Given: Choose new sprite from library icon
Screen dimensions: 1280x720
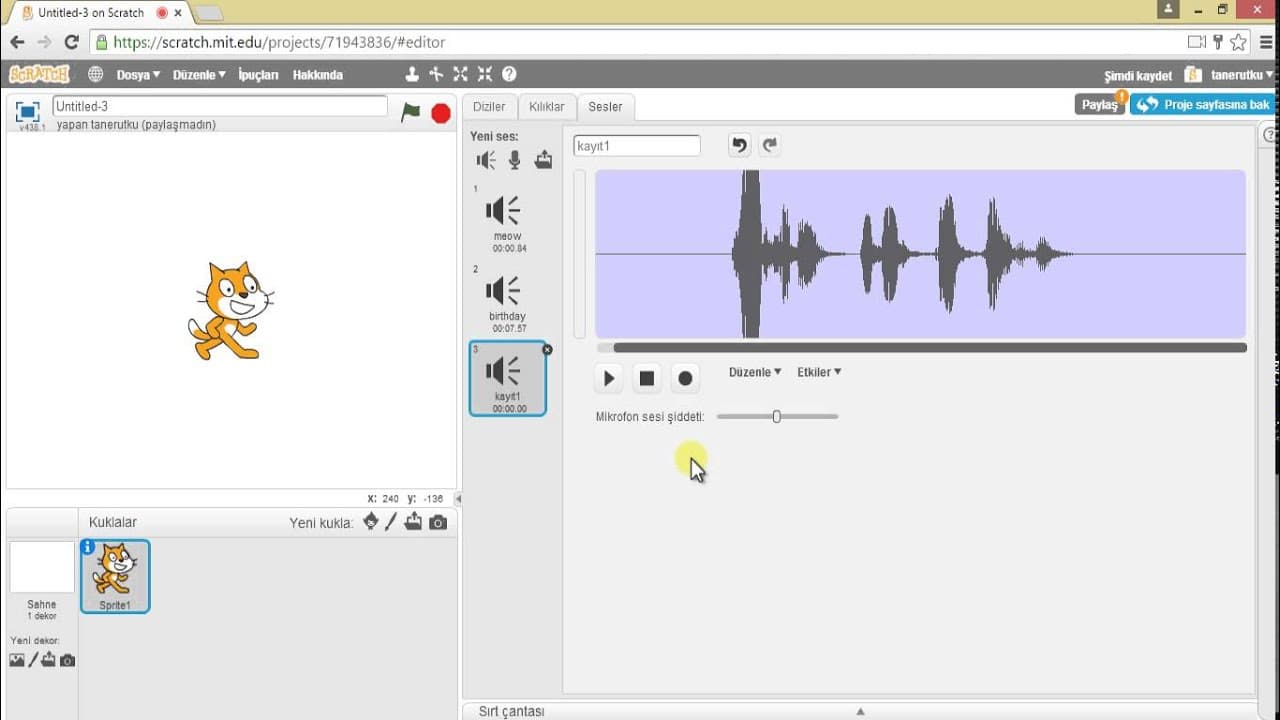Looking at the screenshot, I should (371, 521).
